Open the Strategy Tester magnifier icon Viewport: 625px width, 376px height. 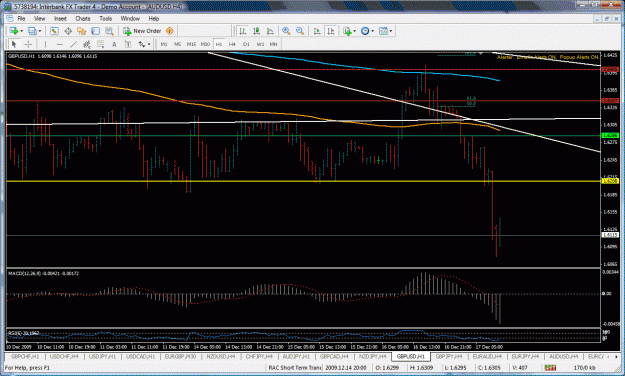click(109, 31)
